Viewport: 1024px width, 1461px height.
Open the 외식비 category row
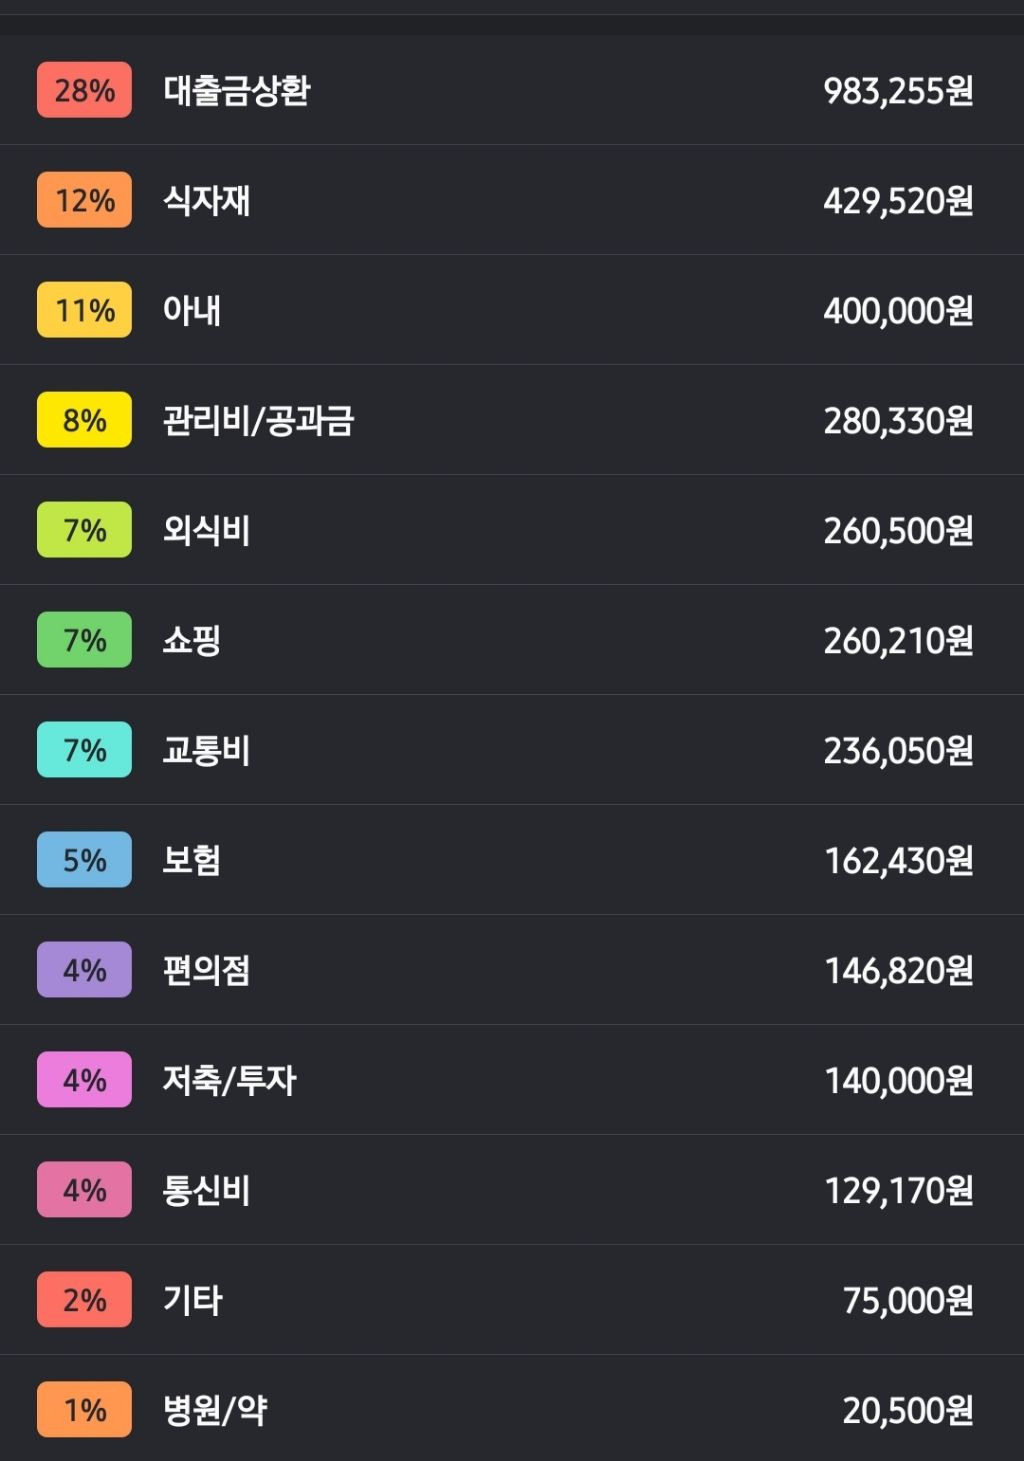coord(512,530)
